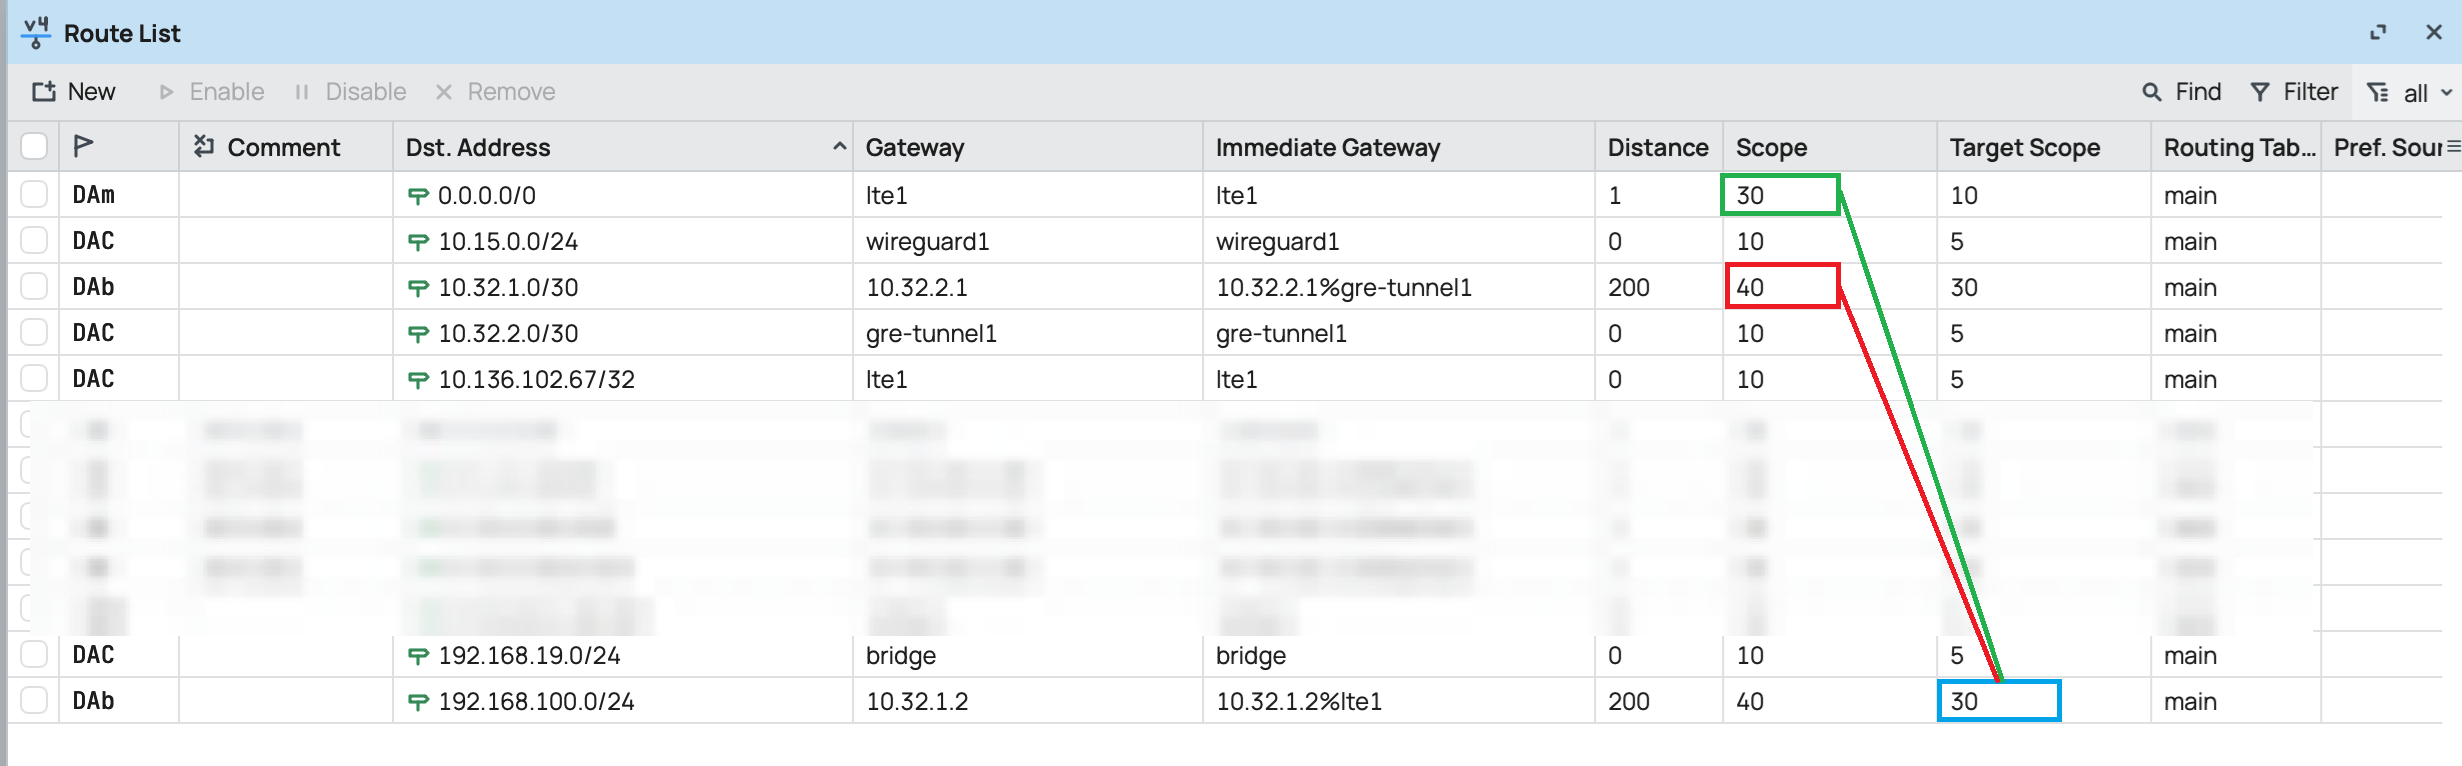Click the 10.32.2.1%gre-tunnel1 immediate gateway cell

point(1398,287)
